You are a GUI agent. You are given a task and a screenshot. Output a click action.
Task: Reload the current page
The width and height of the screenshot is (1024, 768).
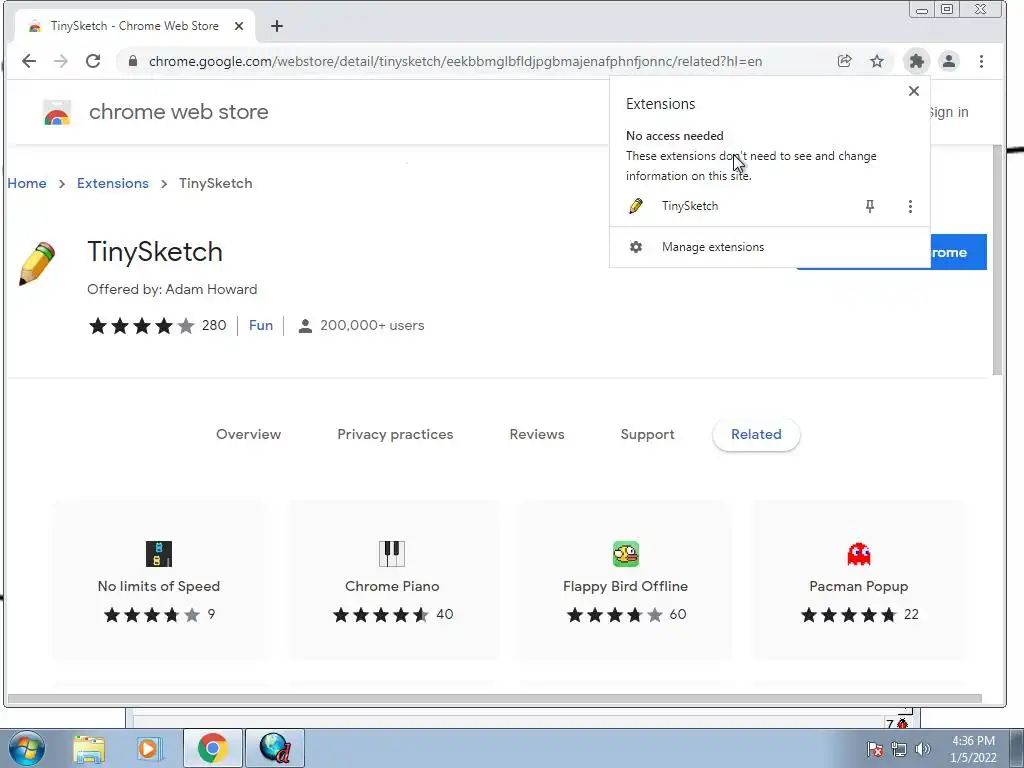(93, 61)
